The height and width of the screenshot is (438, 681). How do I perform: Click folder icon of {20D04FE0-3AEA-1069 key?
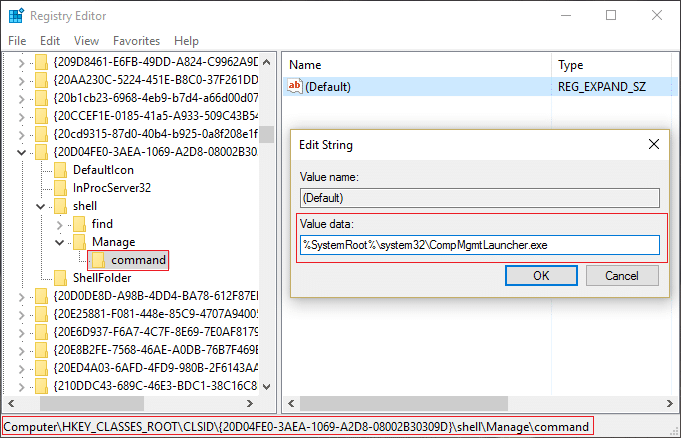tap(41, 152)
